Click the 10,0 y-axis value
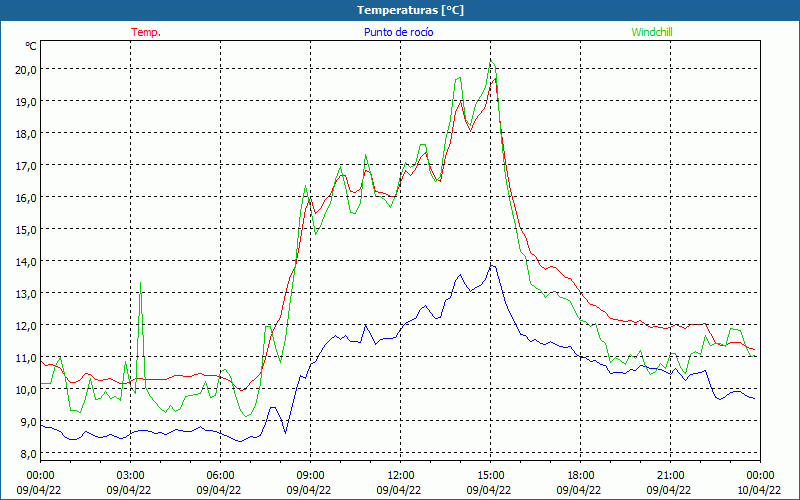This screenshot has width=800, height=500. (26, 390)
